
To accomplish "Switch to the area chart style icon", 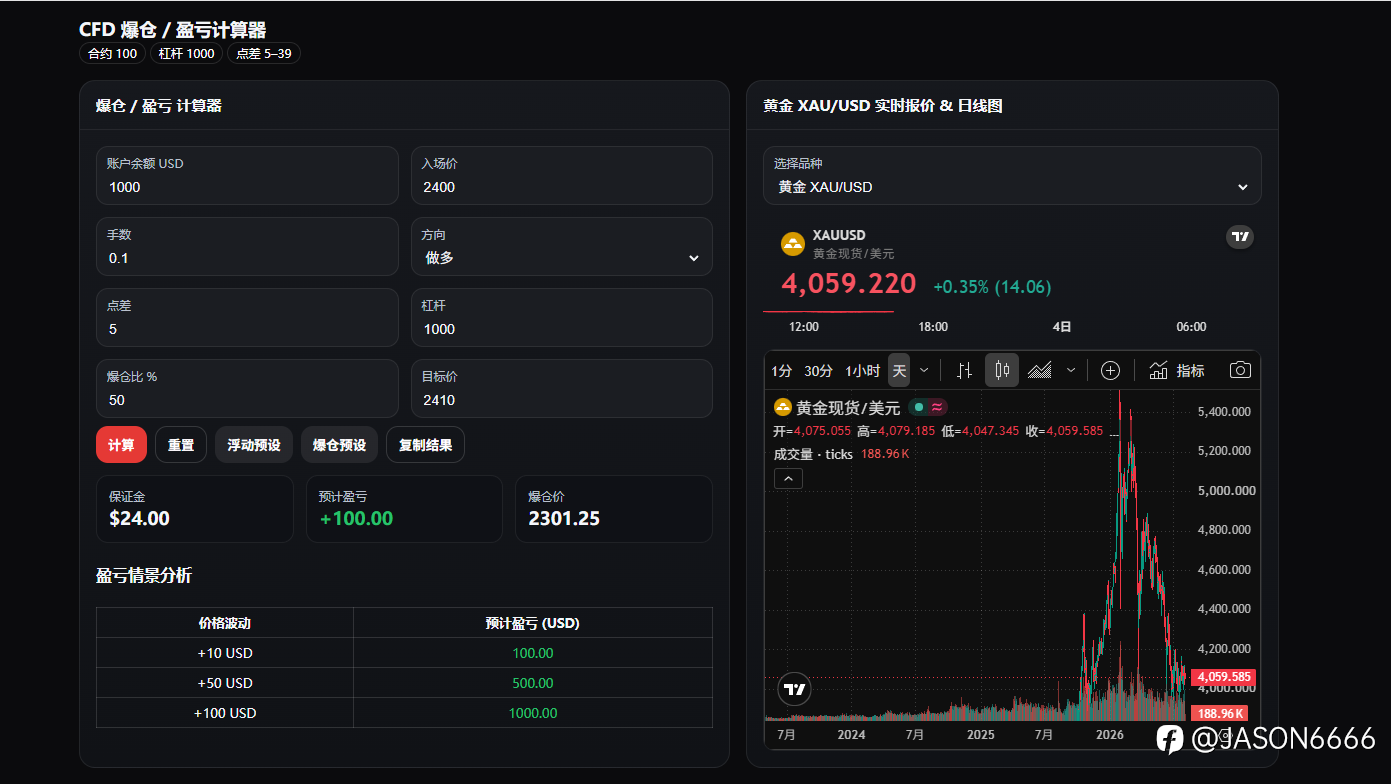I will [x=1040, y=371].
